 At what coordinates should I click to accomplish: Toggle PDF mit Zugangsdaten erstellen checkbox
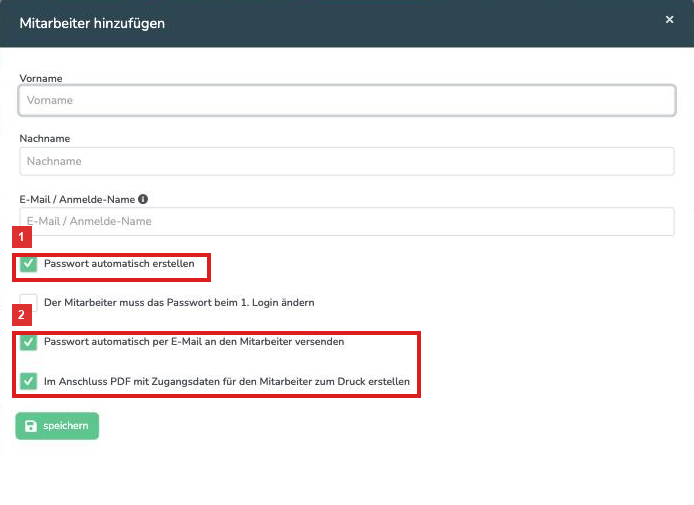(28, 381)
